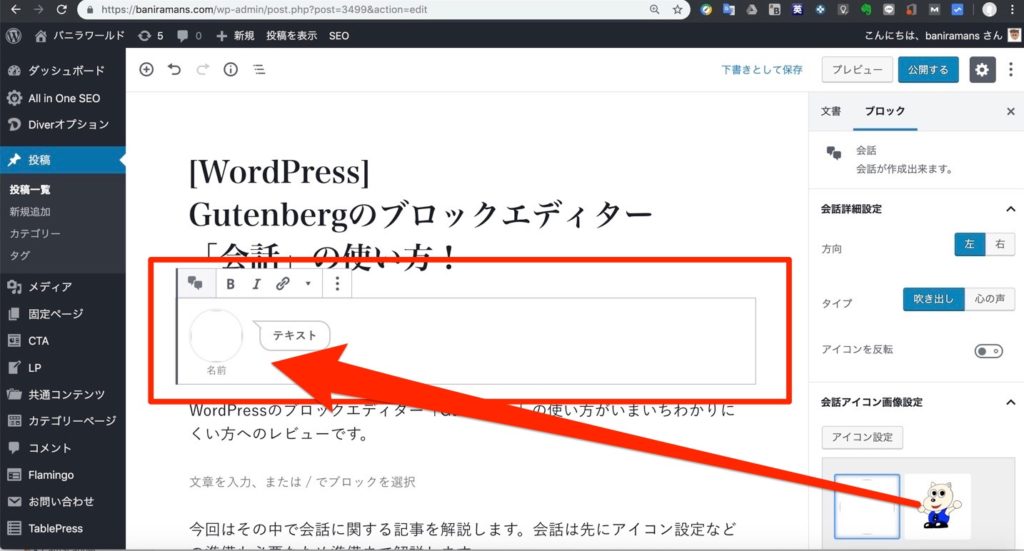
Task: Click the 名前 field under avatar
Action: 216,370
